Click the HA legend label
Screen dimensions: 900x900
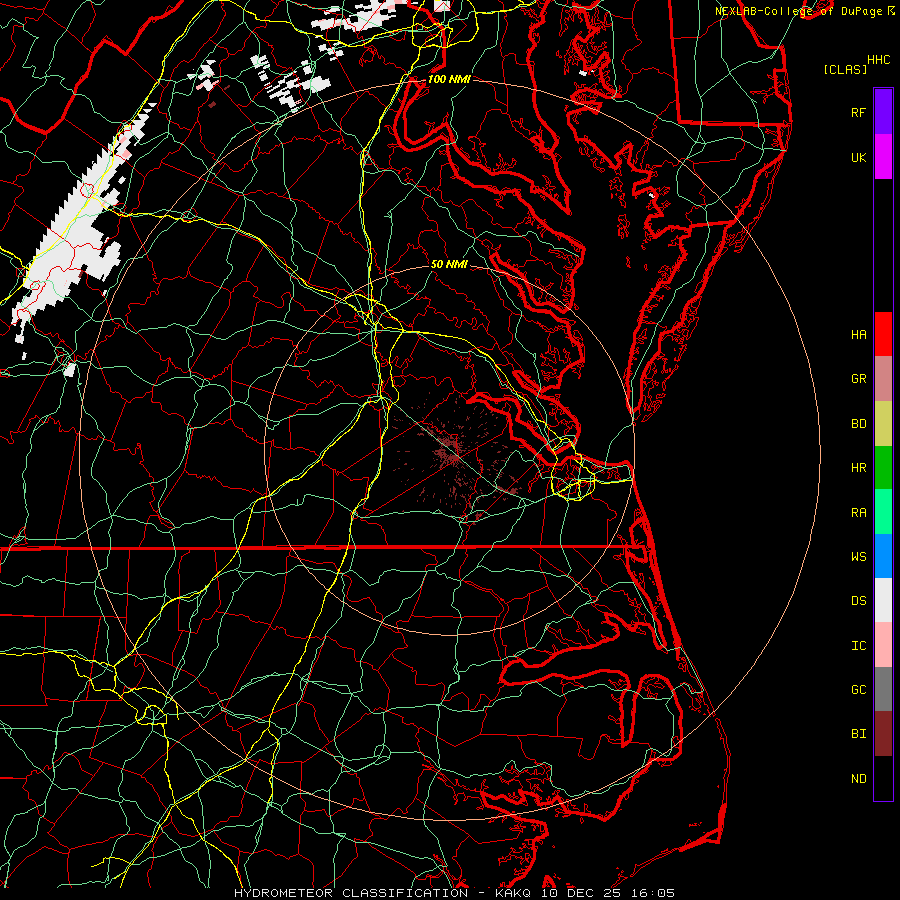pos(859,335)
